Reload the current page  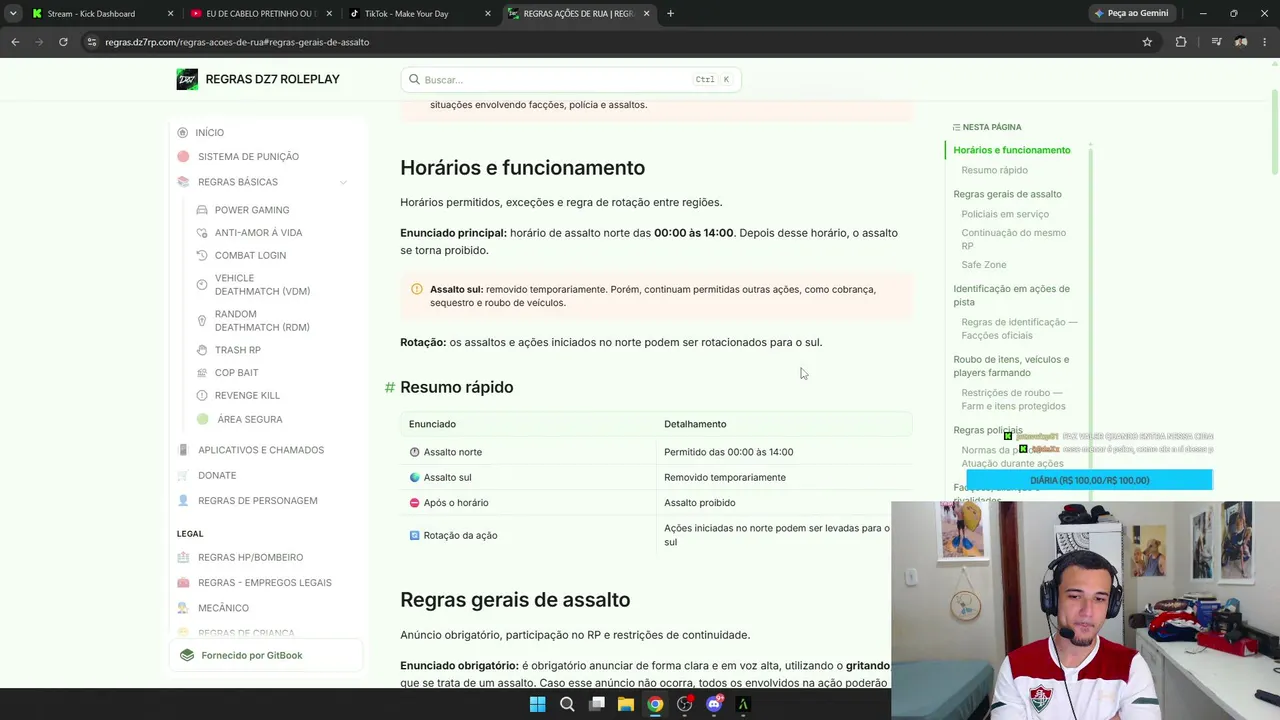[x=63, y=42]
